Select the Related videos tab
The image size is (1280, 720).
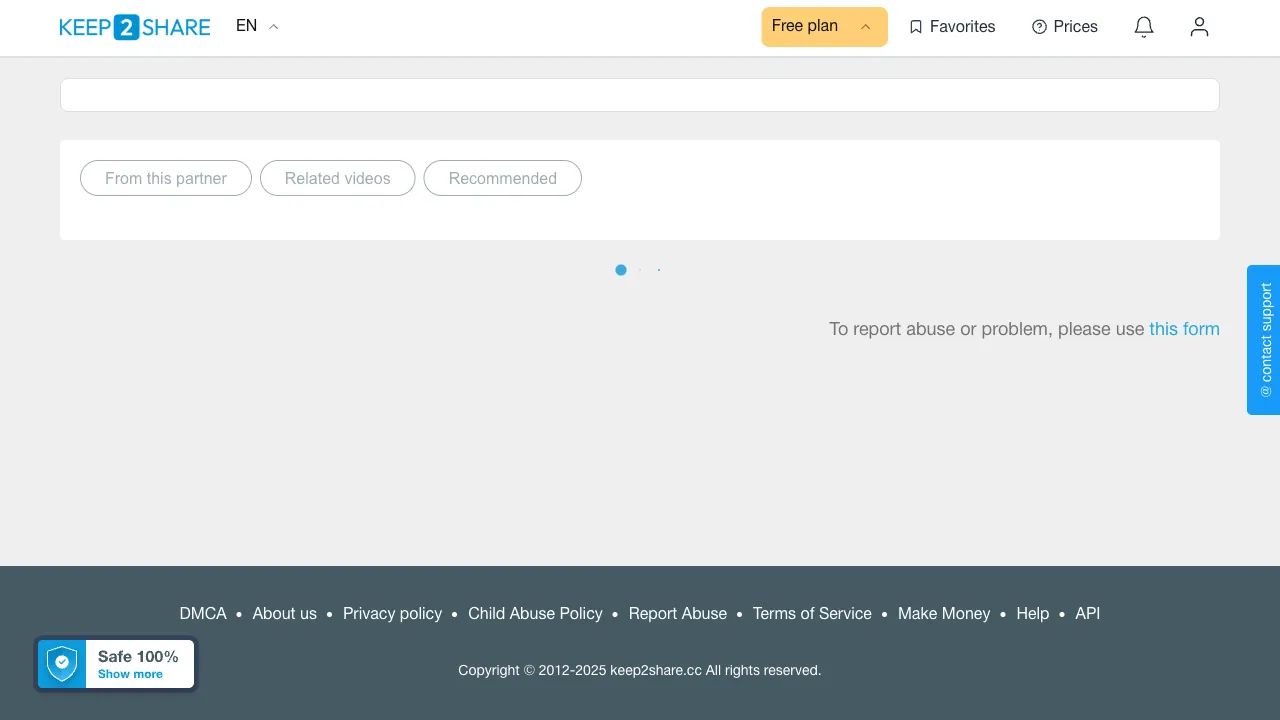[x=338, y=178]
